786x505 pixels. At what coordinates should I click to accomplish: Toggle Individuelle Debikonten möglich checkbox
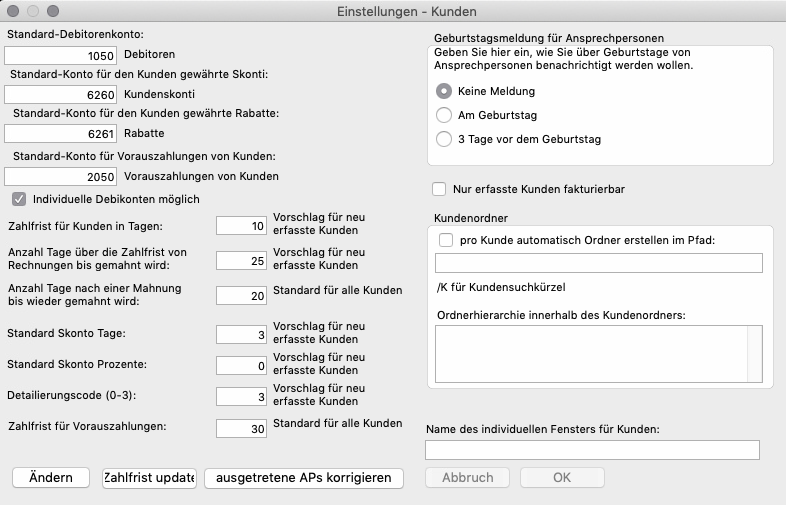[19, 199]
